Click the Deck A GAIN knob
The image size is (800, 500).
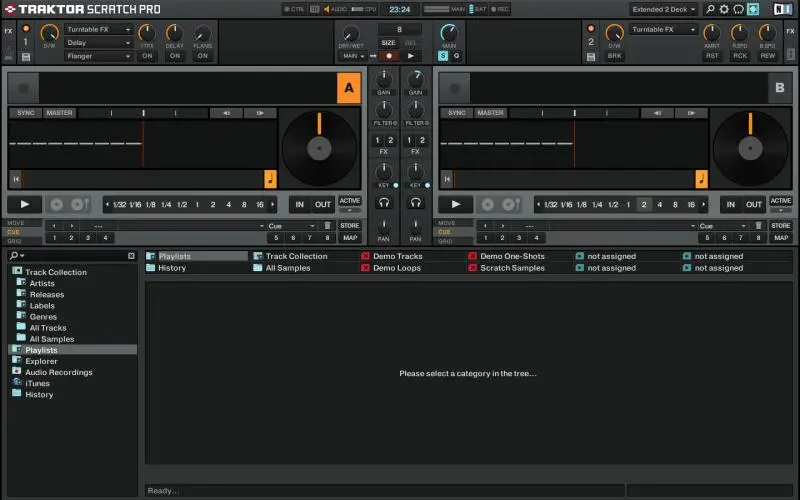(383, 79)
